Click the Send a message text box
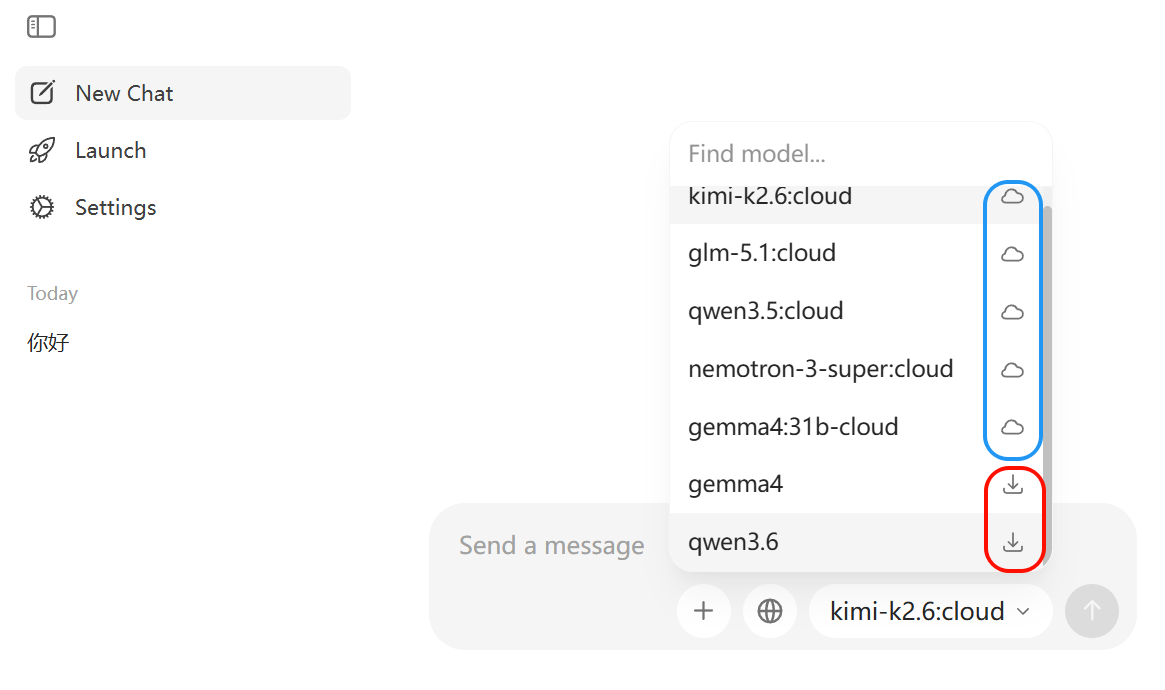The height and width of the screenshot is (690, 1165). (x=551, y=546)
